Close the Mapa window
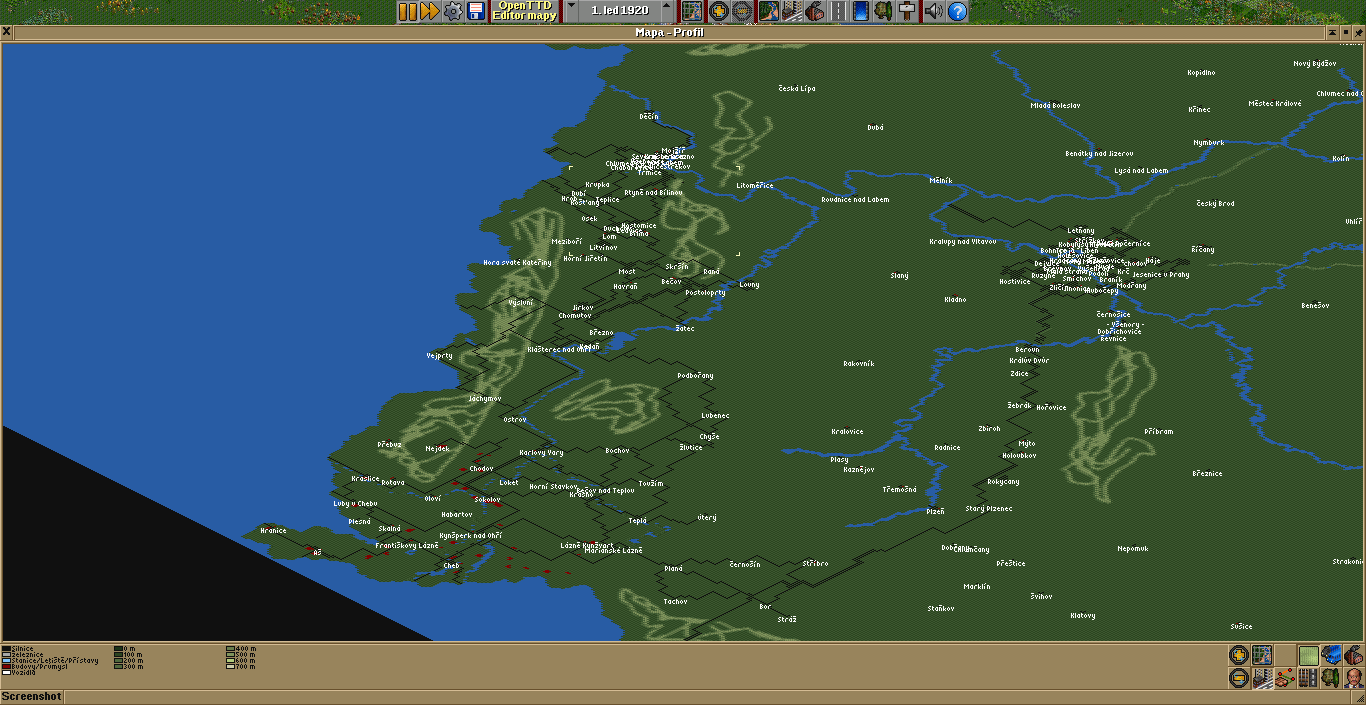Screen dimensions: 1366x705 click(x=6, y=32)
